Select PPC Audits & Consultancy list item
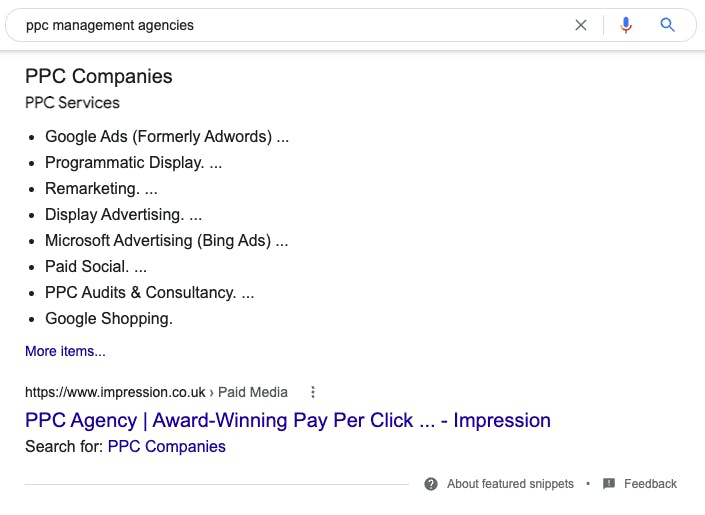This screenshot has height=515, width=705. (149, 293)
